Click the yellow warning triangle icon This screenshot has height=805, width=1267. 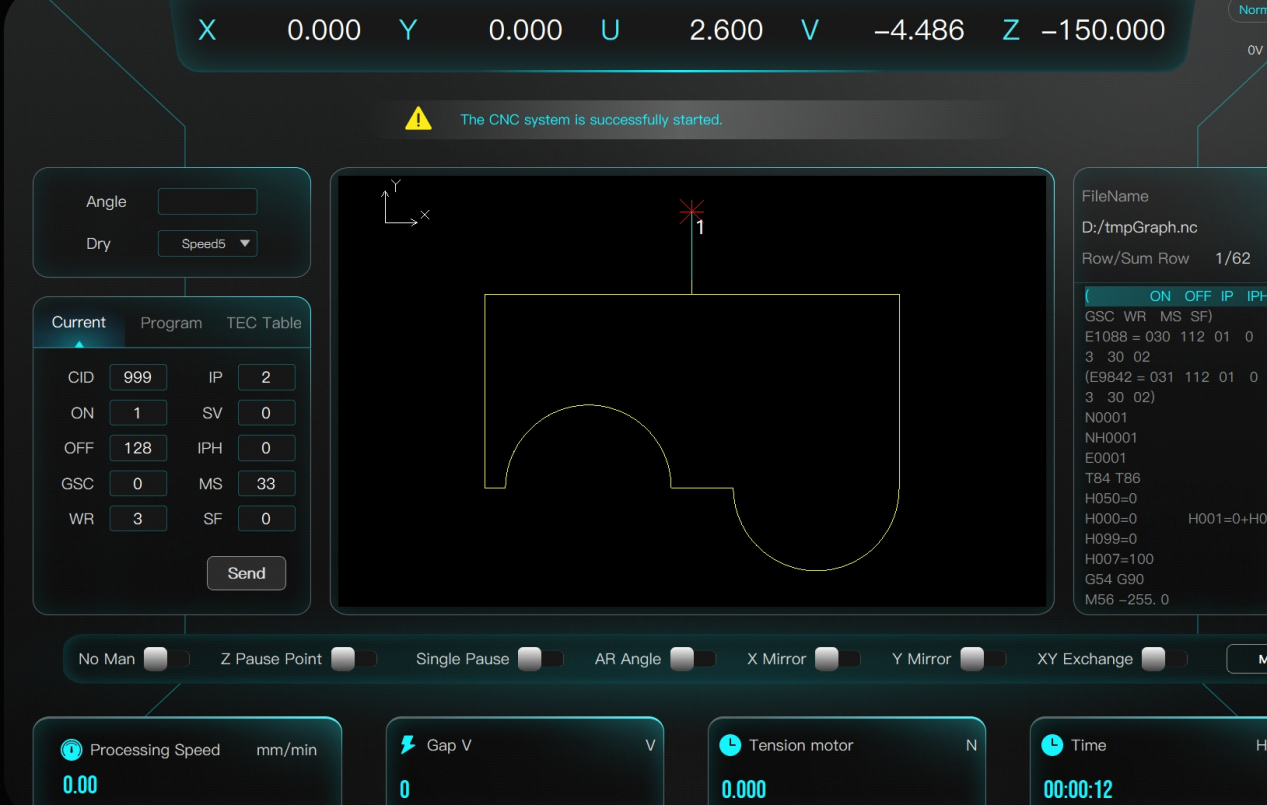click(418, 119)
